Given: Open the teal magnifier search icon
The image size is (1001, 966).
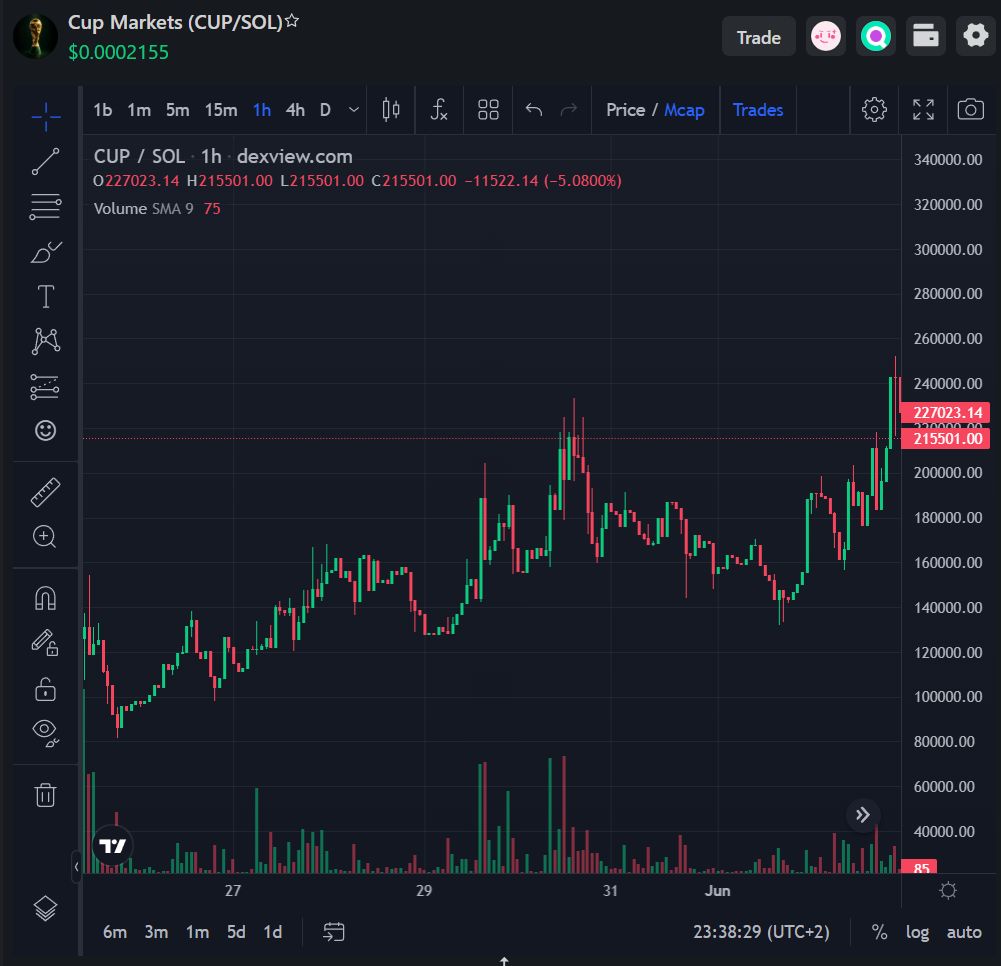Looking at the screenshot, I should pos(876,36).
